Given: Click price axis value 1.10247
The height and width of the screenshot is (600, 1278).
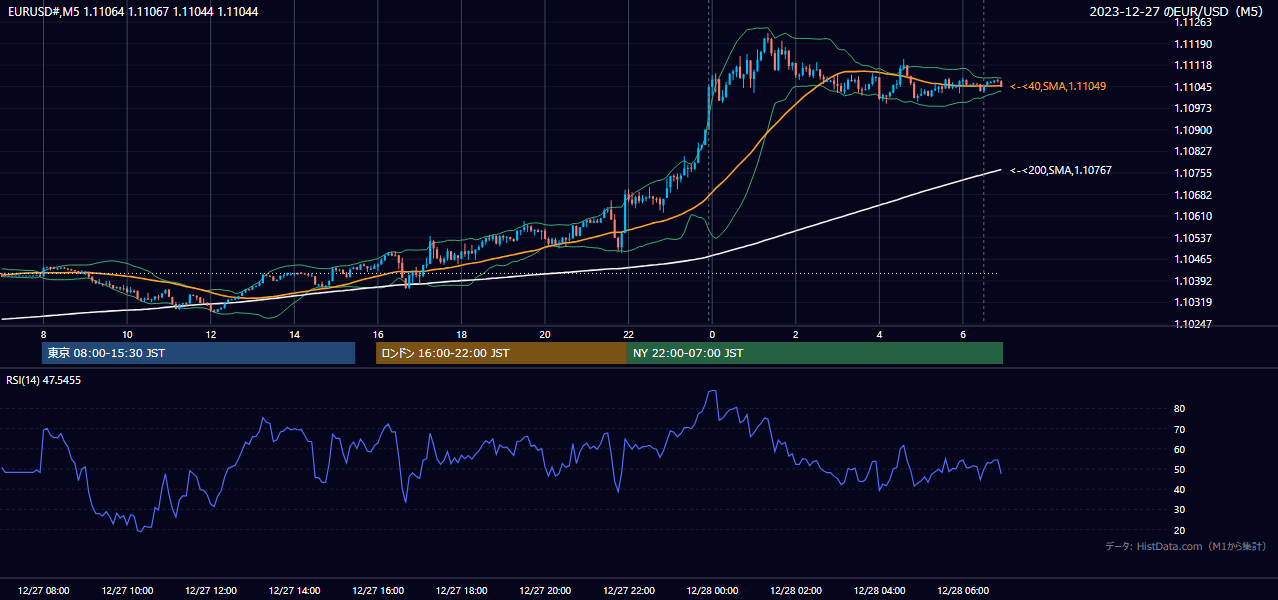Looking at the screenshot, I should 1193,324.
